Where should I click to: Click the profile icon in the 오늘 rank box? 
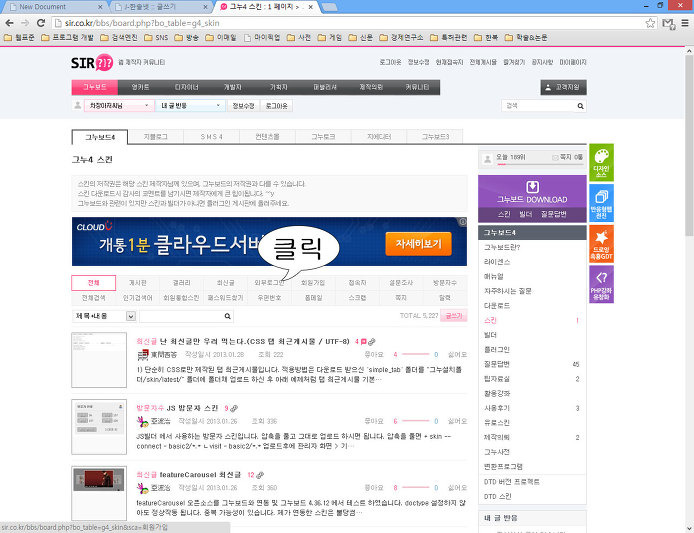487,158
